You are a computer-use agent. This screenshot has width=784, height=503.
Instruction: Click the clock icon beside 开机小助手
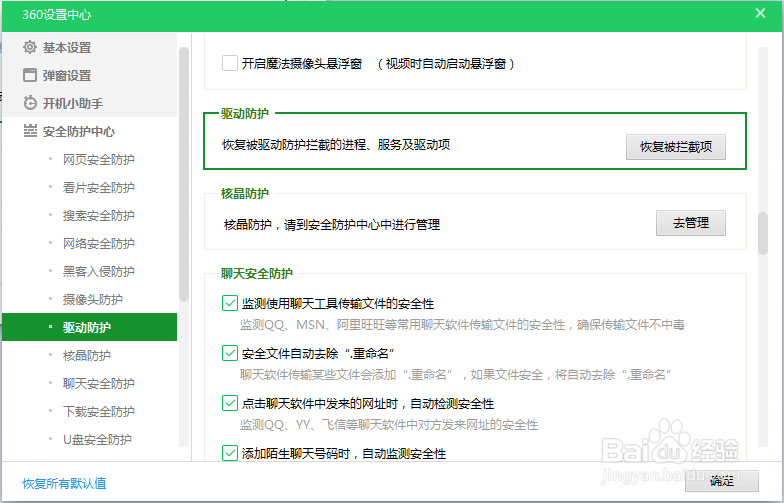click(x=30, y=103)
